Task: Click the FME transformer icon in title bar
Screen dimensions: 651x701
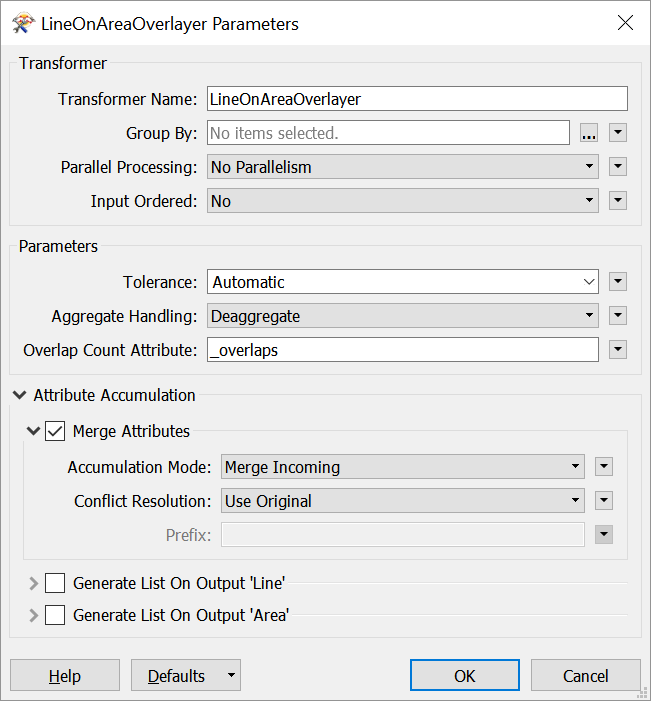Action: (23, 23)
